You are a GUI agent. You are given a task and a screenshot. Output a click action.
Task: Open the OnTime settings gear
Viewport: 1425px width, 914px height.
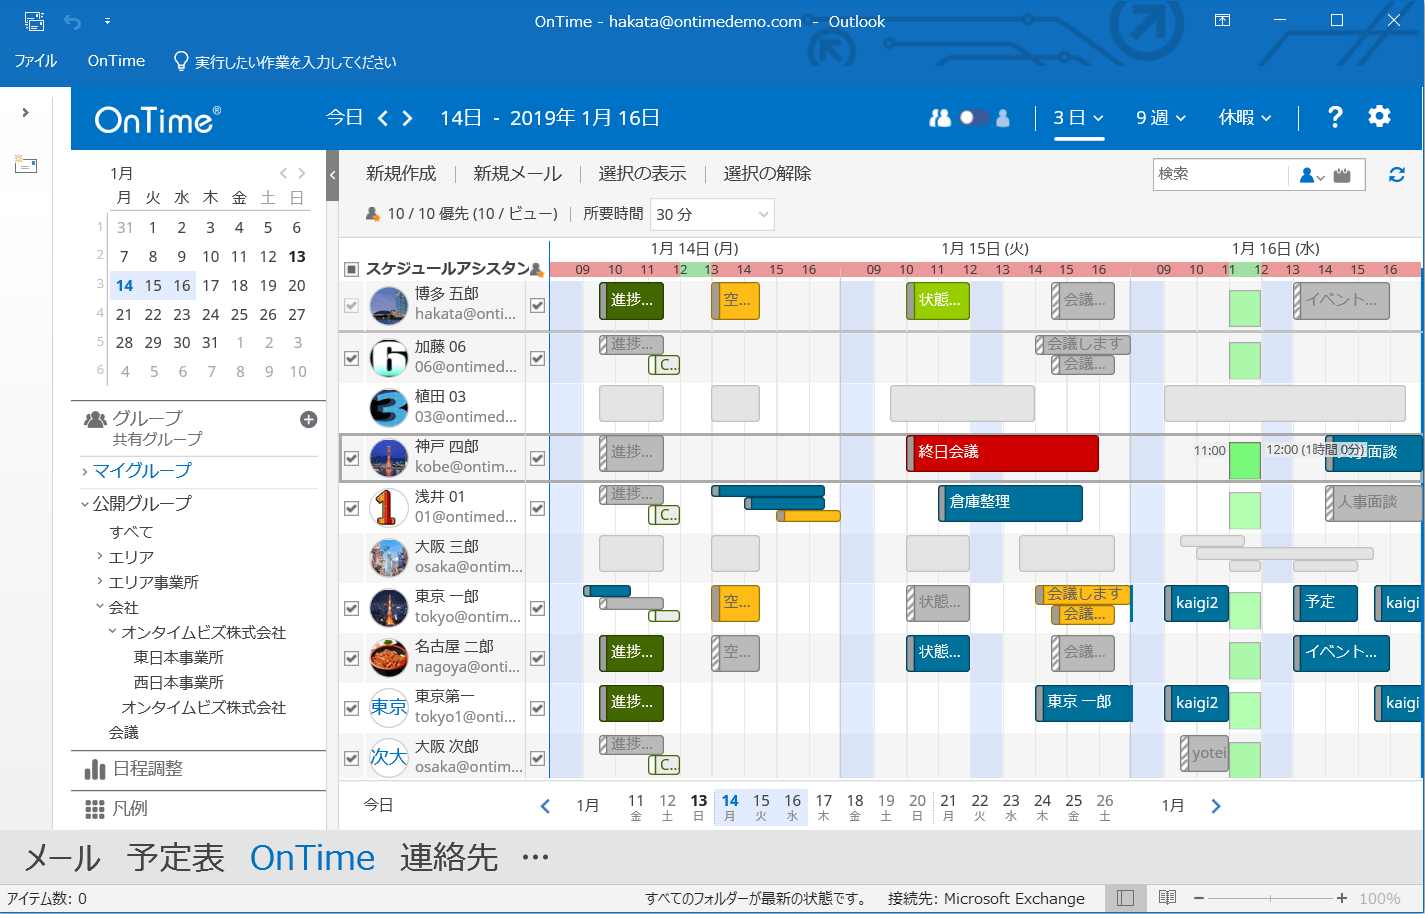[x=1379, y=117]
